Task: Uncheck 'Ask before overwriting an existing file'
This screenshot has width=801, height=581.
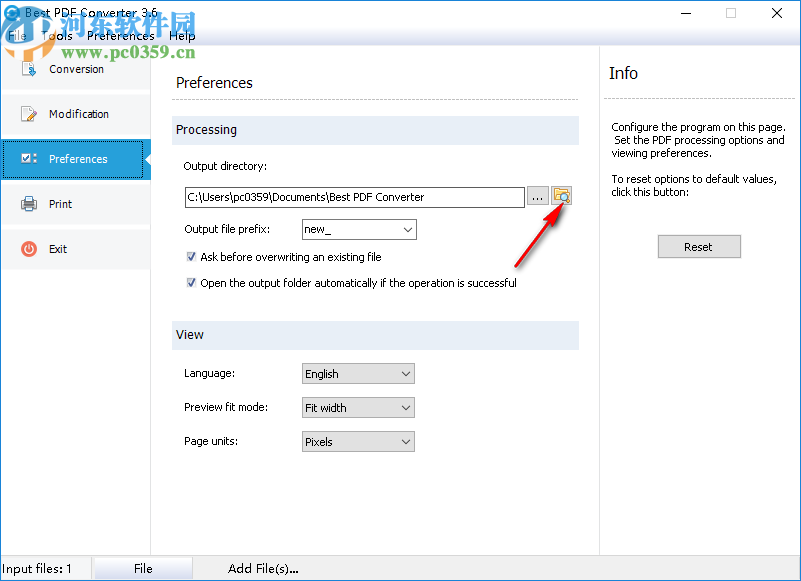Action: pos(190,256)
